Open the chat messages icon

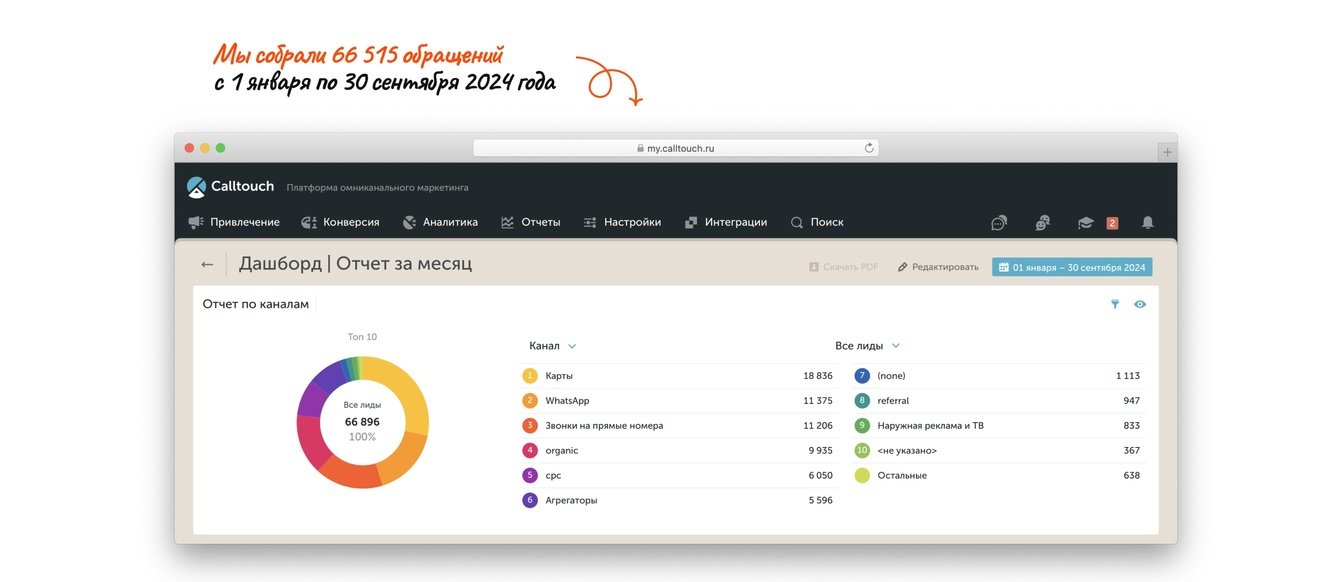coord(998,223)
